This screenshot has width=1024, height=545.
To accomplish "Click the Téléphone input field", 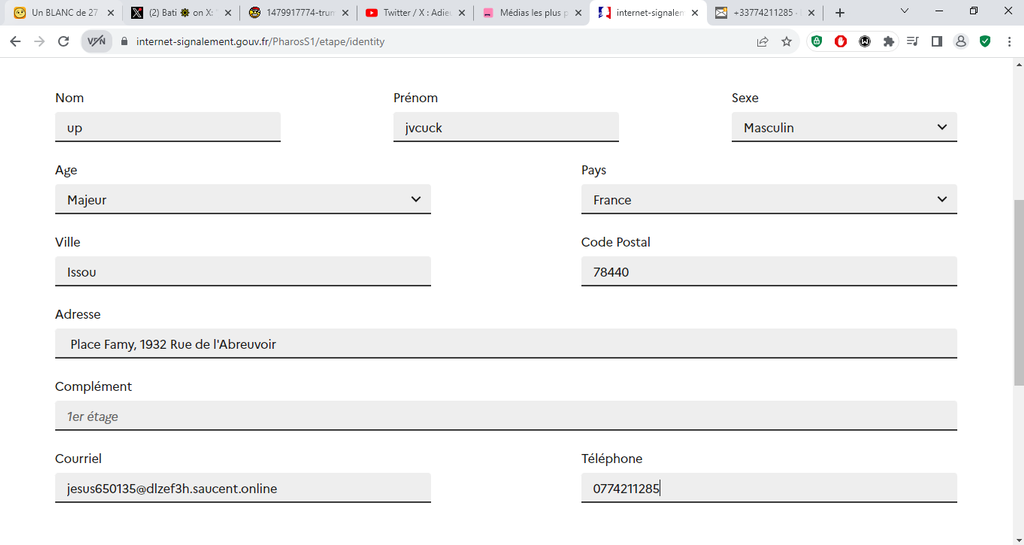I will (769, 488).
